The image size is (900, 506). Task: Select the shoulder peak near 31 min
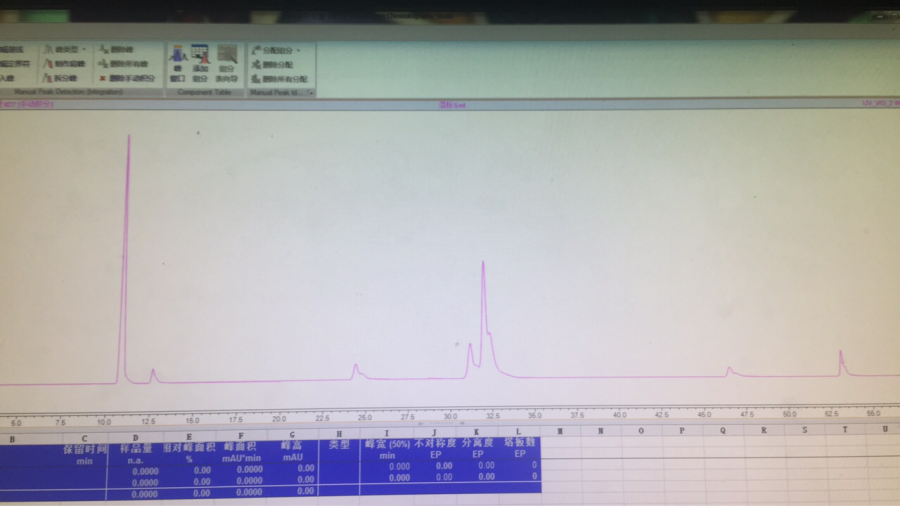coord(470,359)
